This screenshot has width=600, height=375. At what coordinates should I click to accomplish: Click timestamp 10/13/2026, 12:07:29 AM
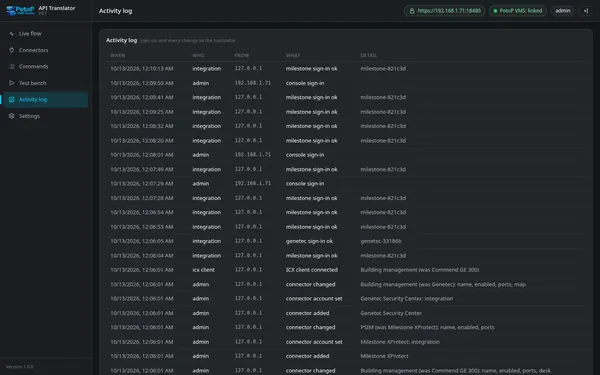click(142, 183)
